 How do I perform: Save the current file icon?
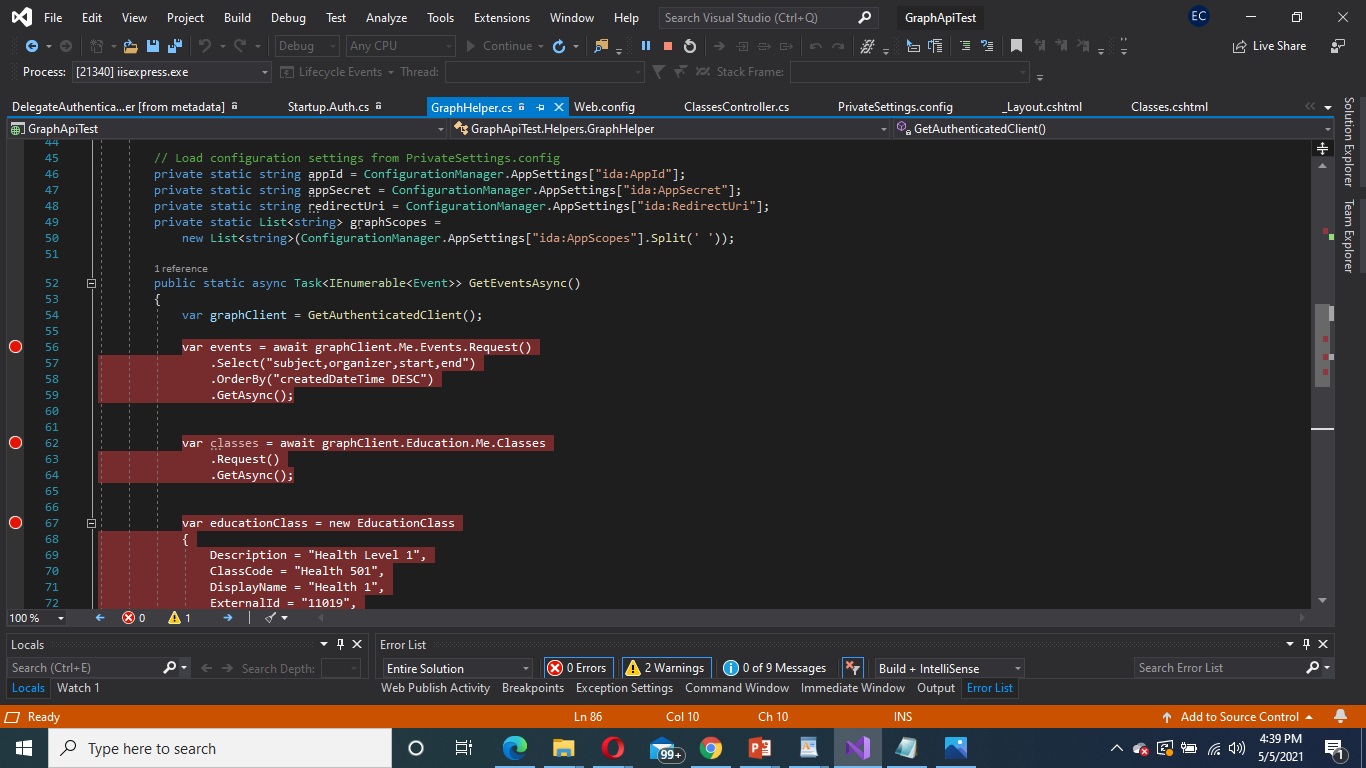(x=153, y=46)
